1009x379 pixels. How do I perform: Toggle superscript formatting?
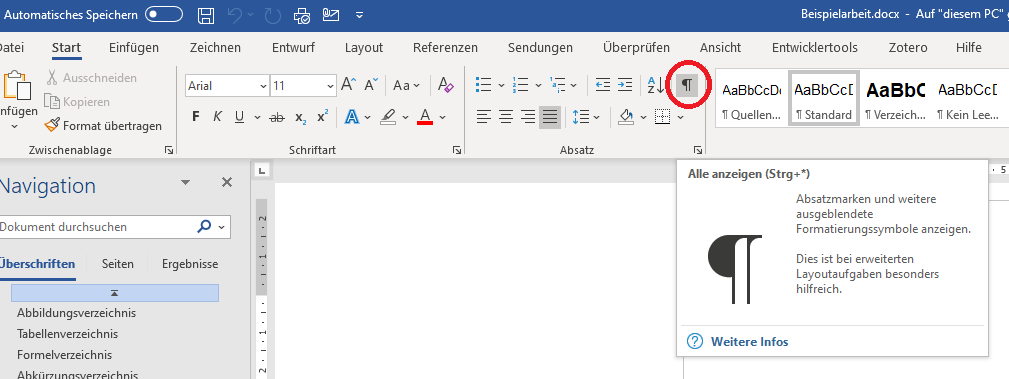tap(322, 116)
